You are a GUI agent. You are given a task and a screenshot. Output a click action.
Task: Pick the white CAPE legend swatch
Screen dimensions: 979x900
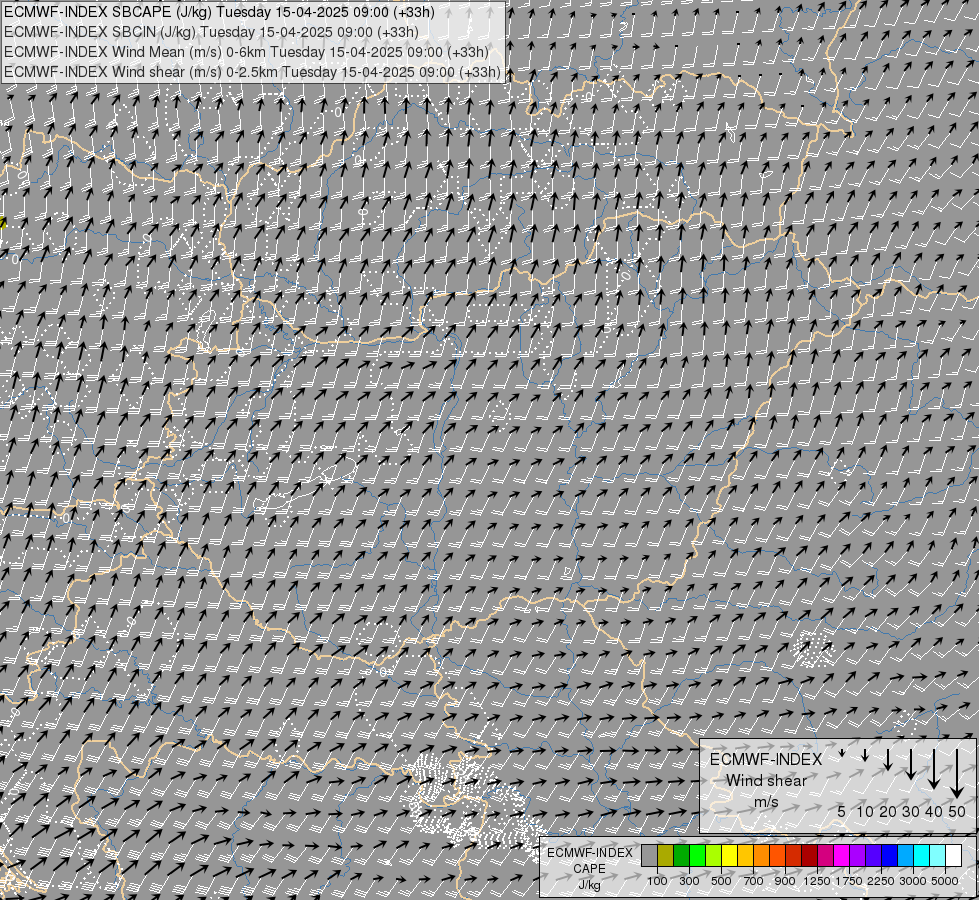(x=953, y=855)
